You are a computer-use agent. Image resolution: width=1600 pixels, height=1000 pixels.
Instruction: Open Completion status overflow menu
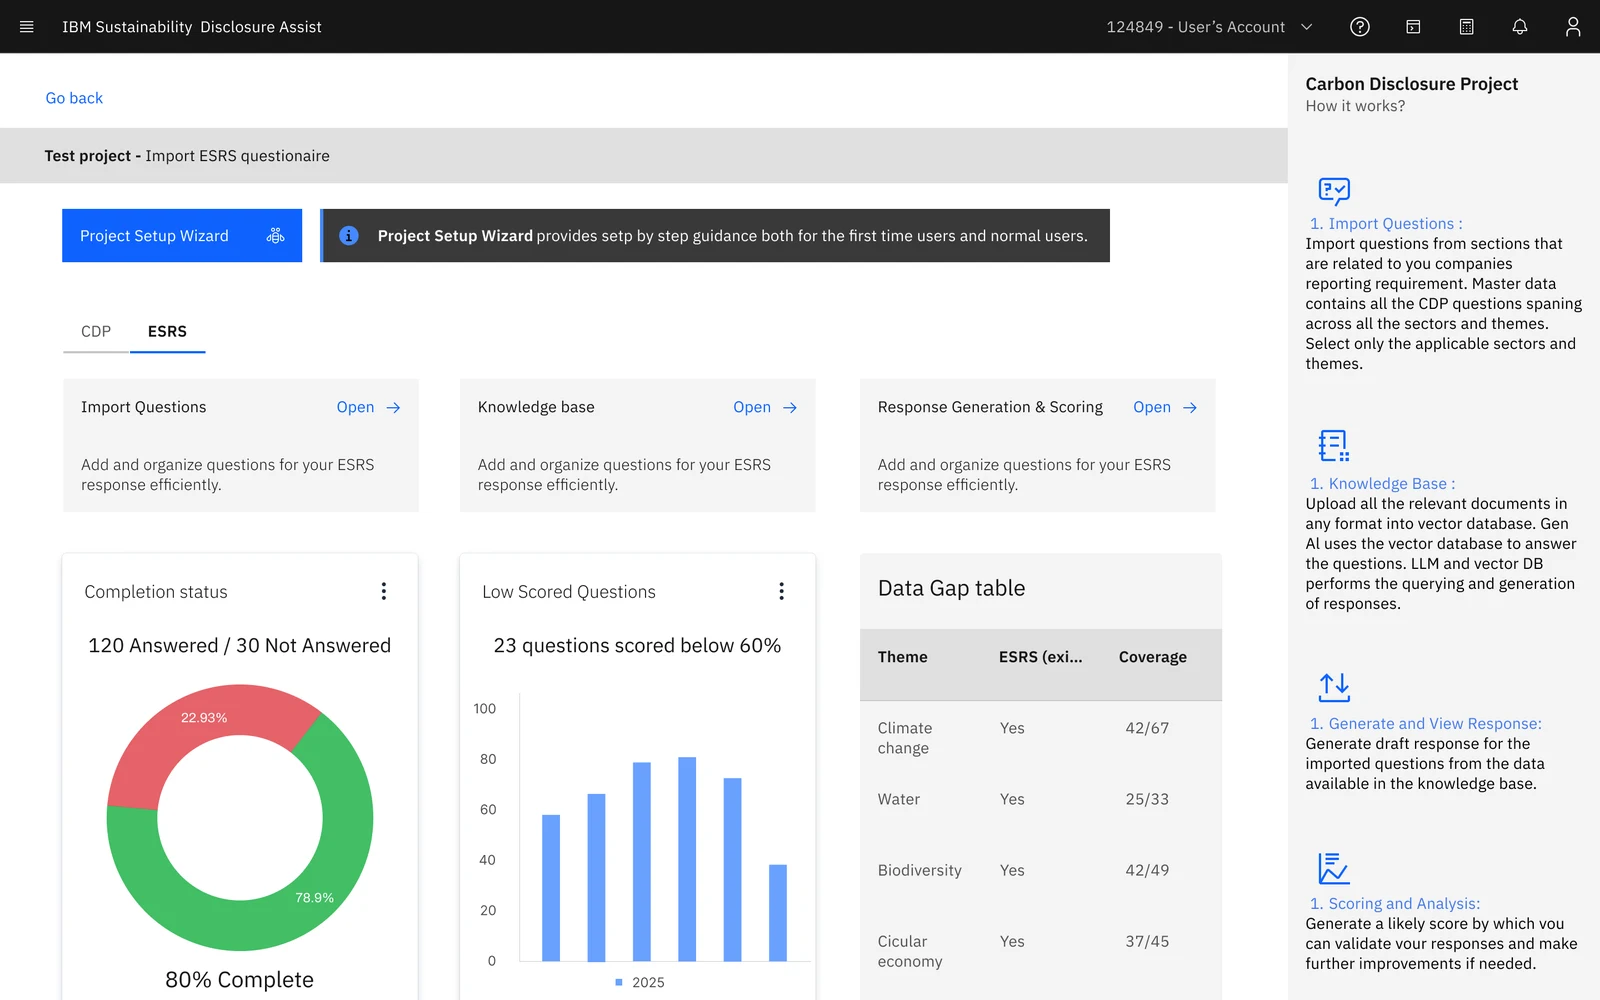pyautogui.click(x=384, y=591)
